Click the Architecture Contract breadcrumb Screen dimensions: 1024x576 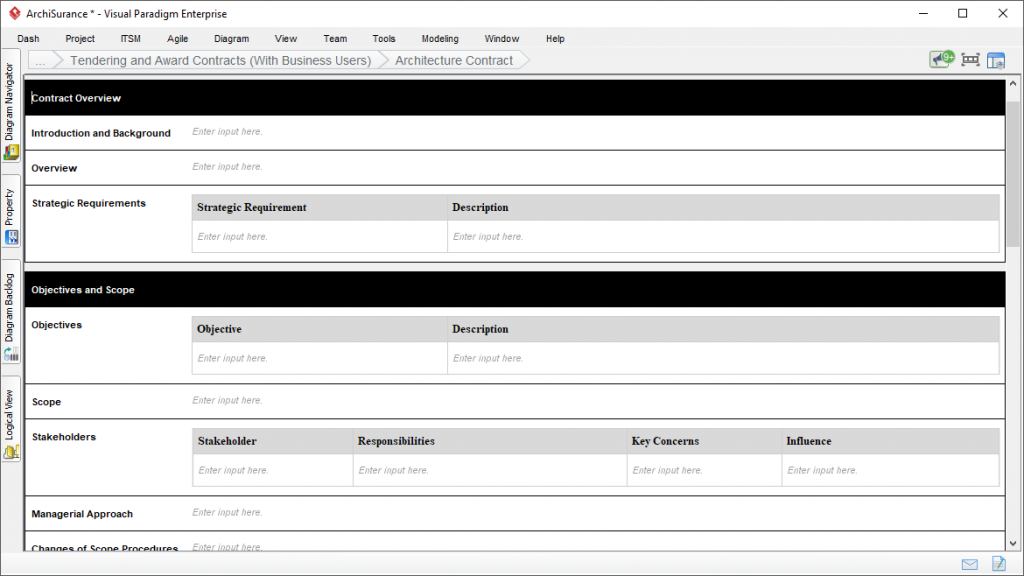[455, 60]
